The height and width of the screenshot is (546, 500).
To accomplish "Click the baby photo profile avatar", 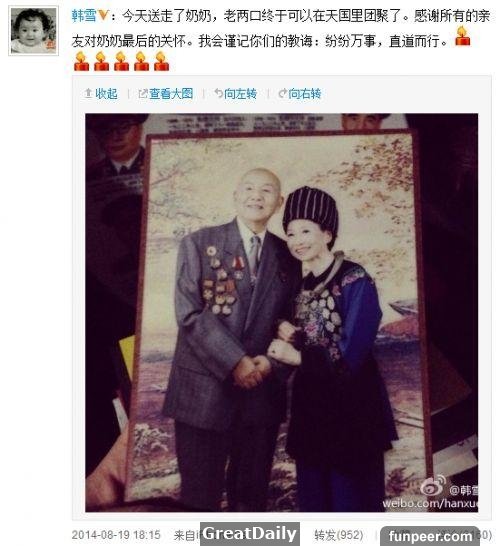I will pos(33,31).
